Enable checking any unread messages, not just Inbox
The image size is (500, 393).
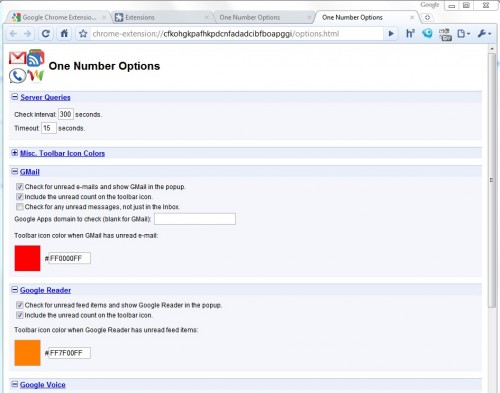20,207
